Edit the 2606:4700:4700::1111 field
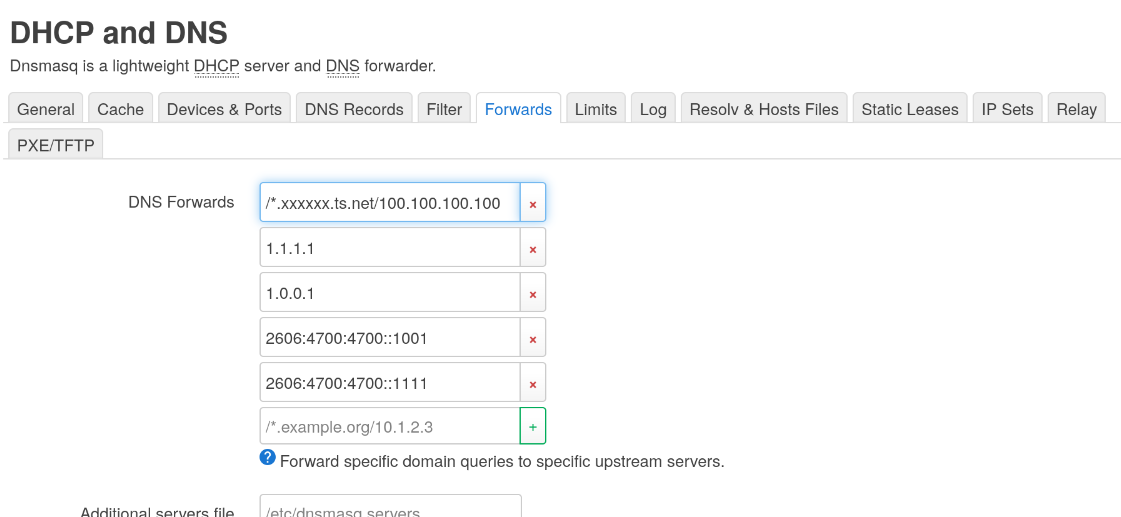The width and height of the screenshot is (1121, 517). coord(390,383)
